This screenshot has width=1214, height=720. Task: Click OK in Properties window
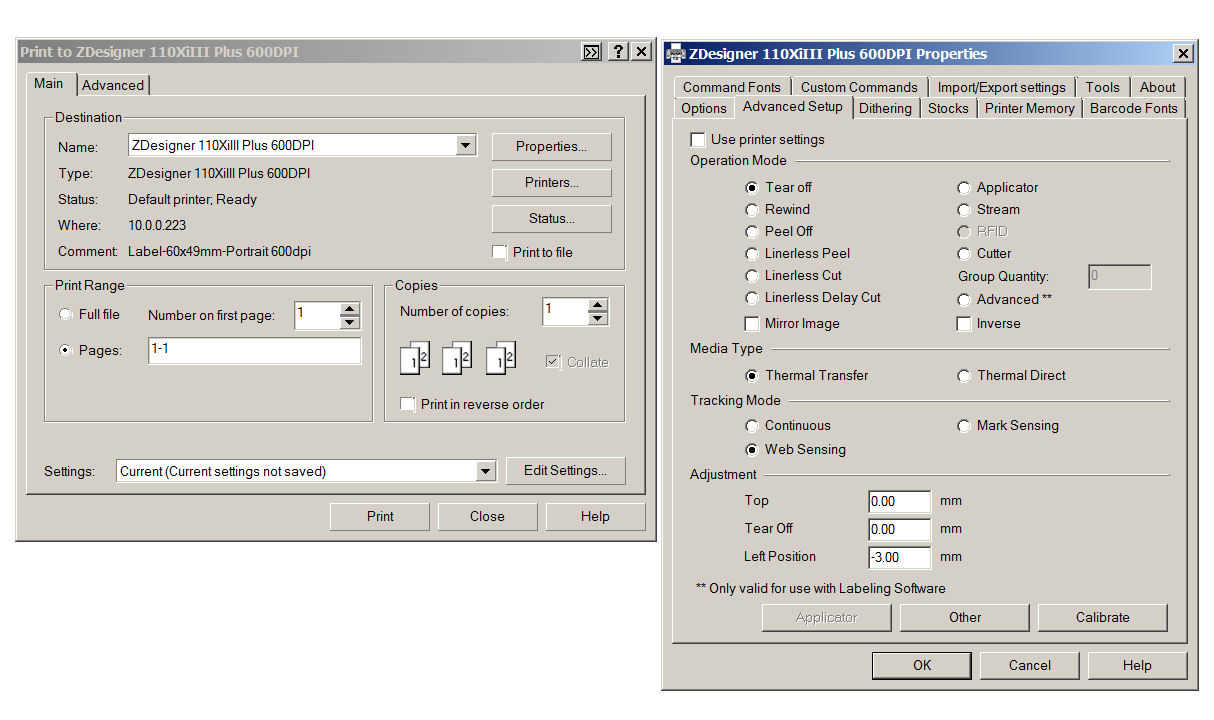[x=922, y=665]
